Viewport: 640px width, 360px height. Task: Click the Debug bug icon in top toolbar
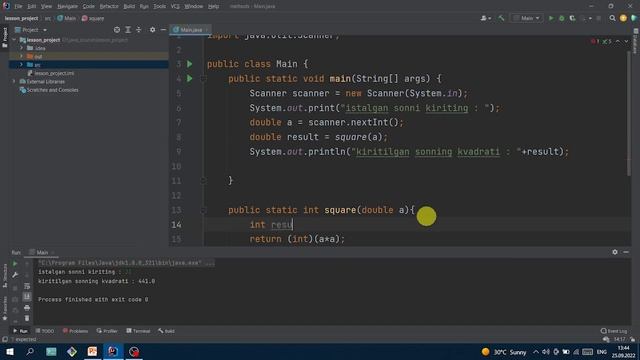pyautogui.click(x=562, y=18)
